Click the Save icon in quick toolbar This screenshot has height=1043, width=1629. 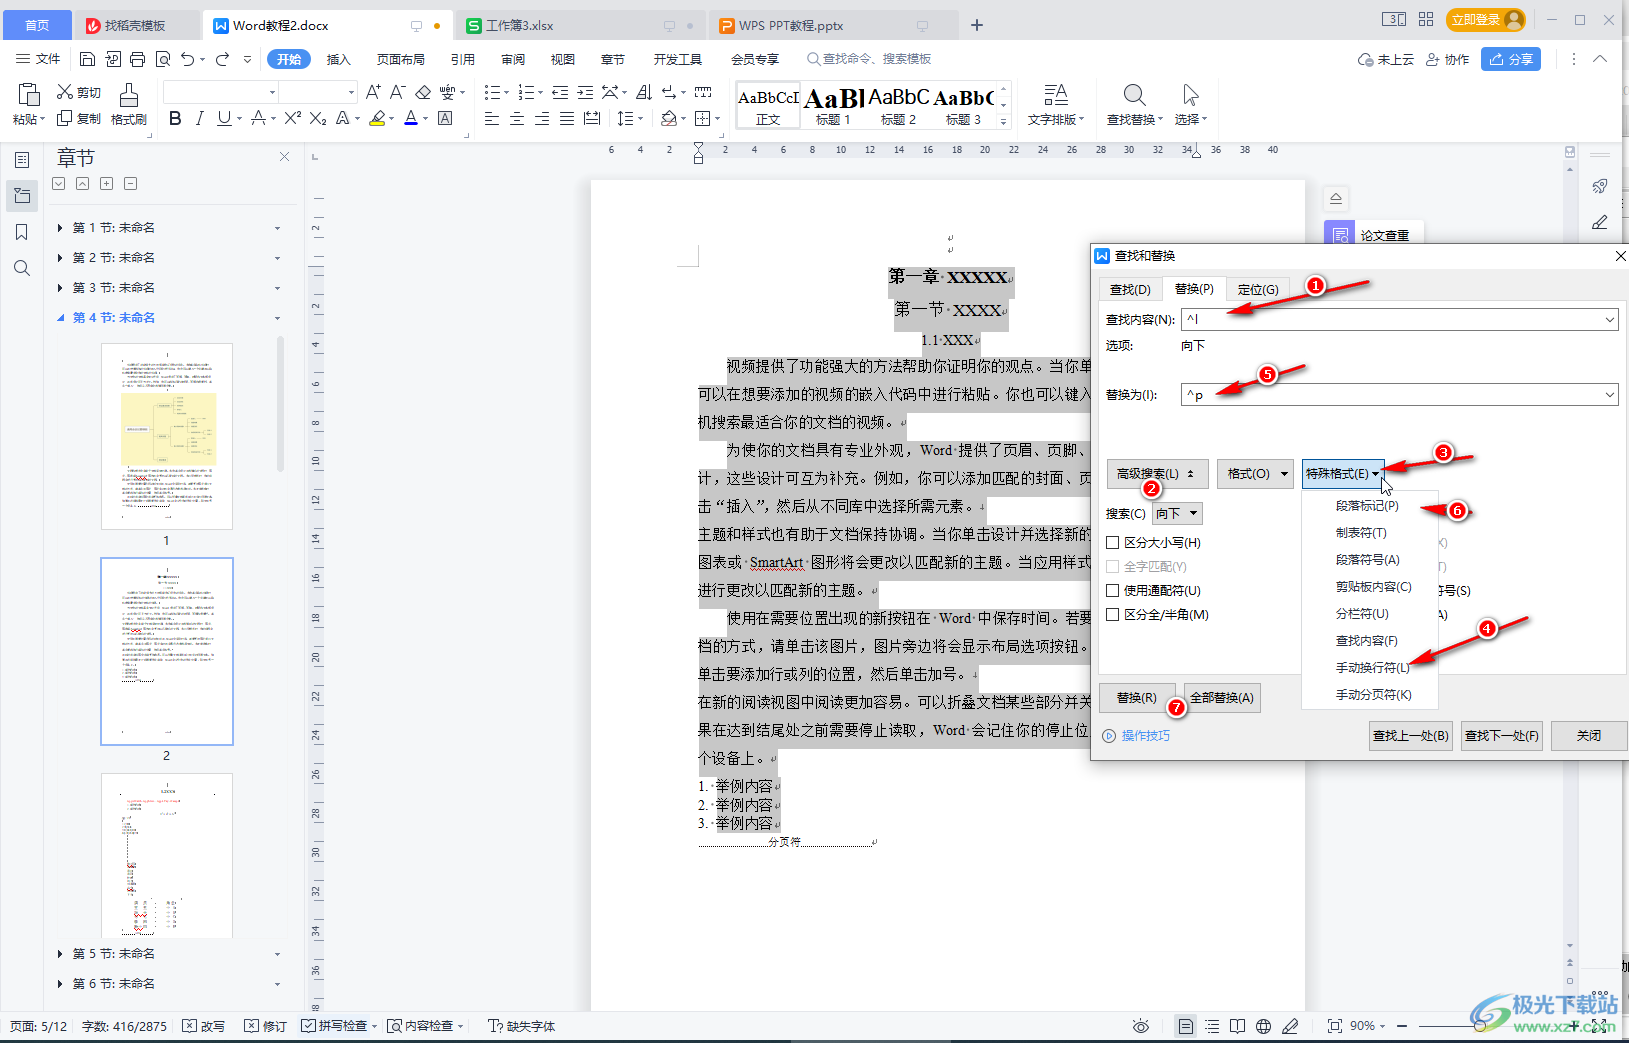pyautogui.click(x=87, y=59)
